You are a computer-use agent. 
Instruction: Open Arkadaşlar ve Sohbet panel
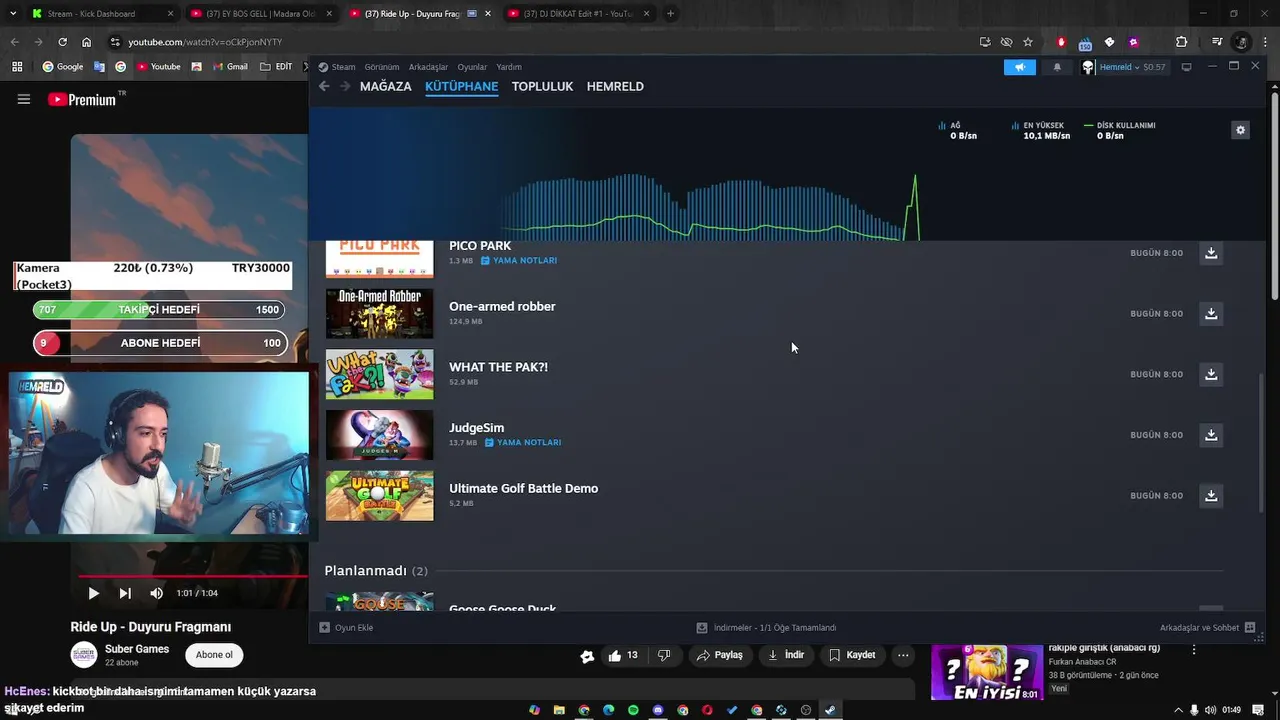pos(1206,628)
